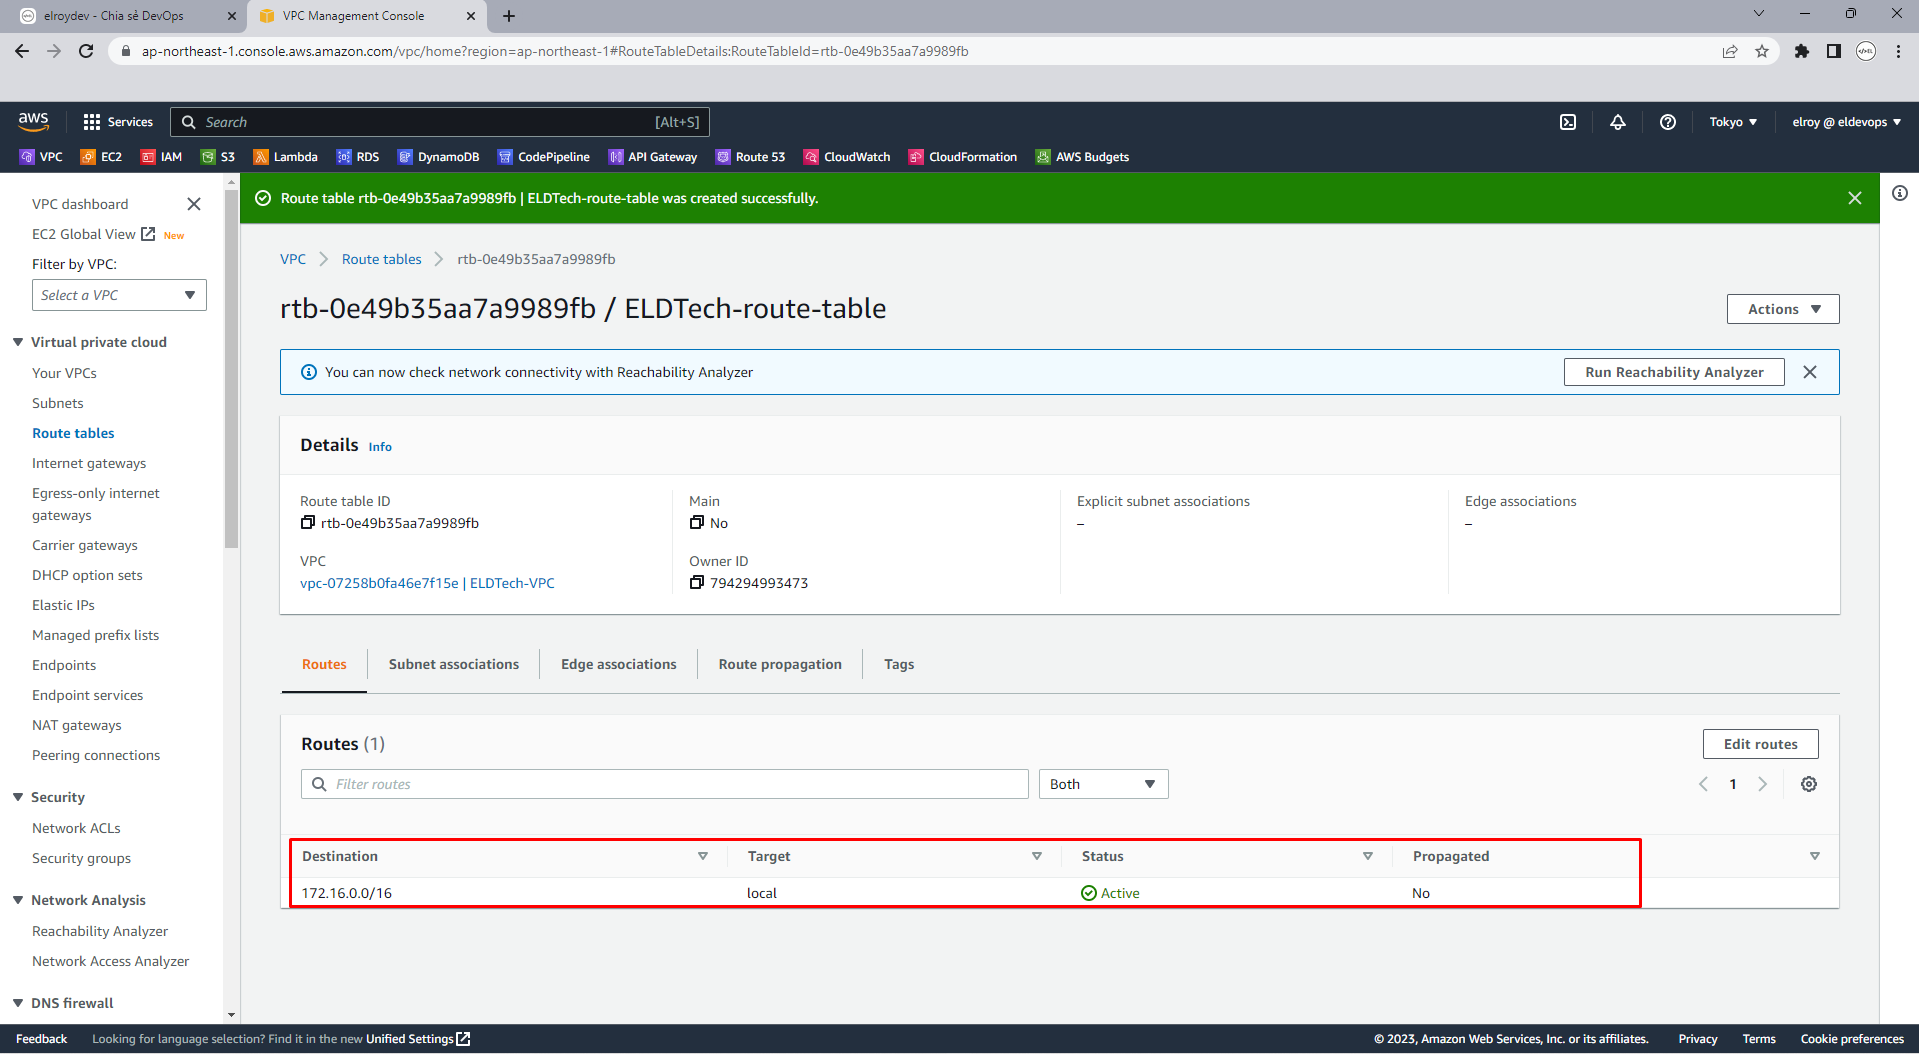Open the API Gateway shortcut
Image resolution: width=1919 pixels, height=1054 pixels.
click(x=652, y=157)
